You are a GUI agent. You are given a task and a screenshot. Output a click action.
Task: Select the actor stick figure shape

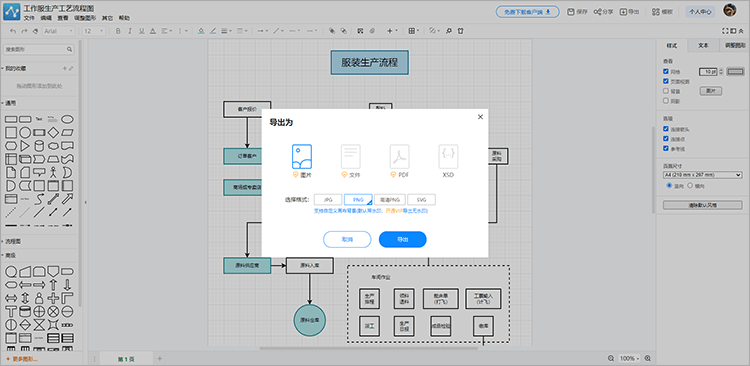53,172
